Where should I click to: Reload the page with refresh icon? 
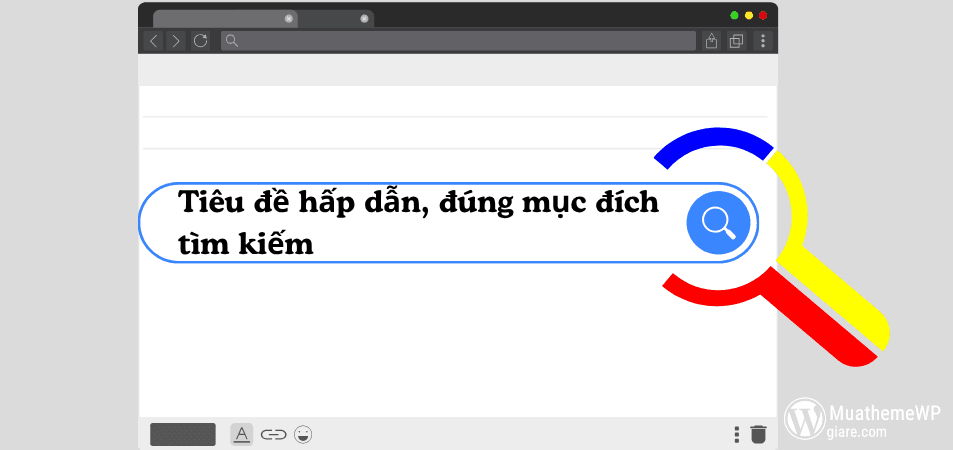tap(201, 41)
